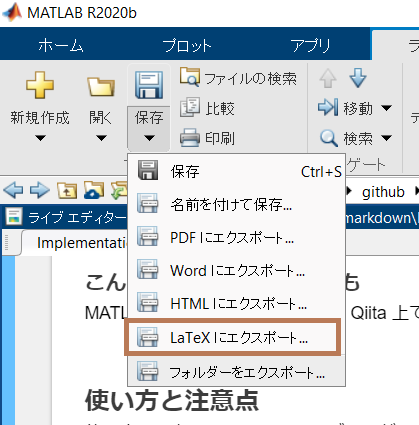This screenshot has height=425, width=419.
Task: Click the grey up arrow navigate icon
Action: (328, 78)
